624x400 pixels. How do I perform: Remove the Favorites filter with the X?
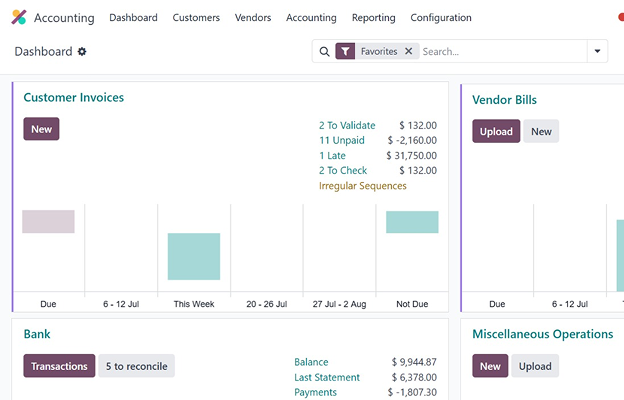408,52
